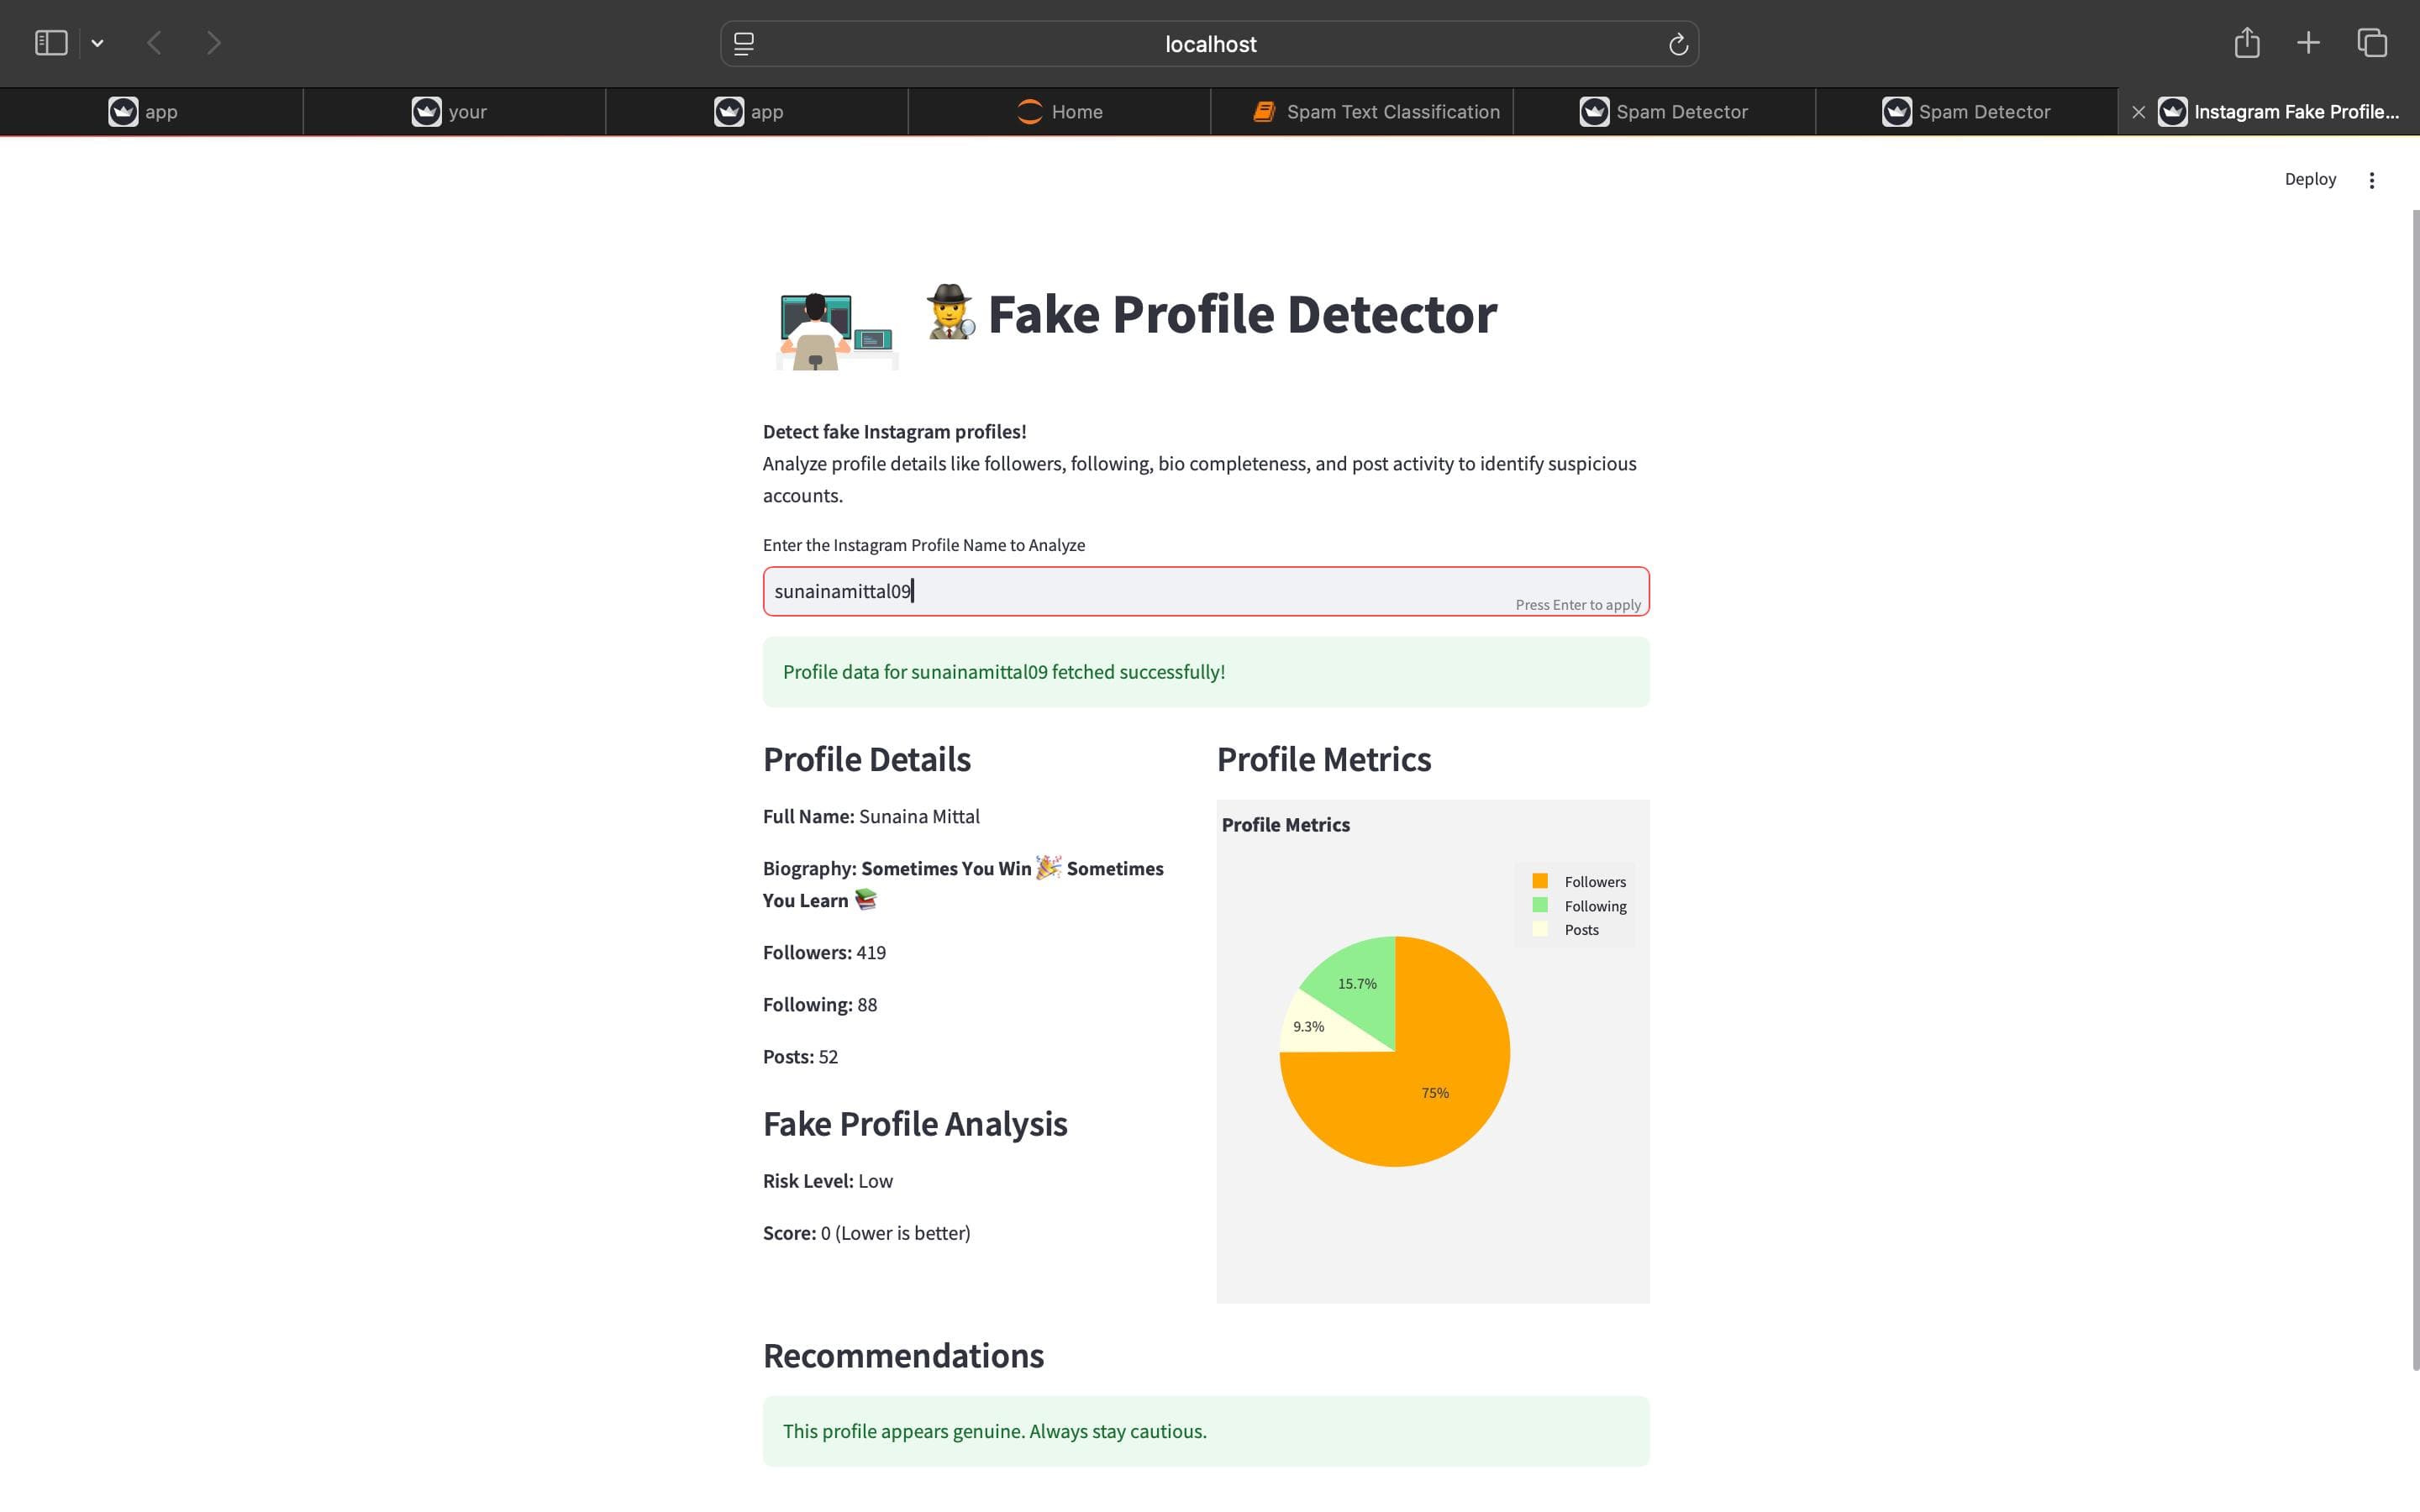Add a new tab with the plus icon

(x=2308, y=43)
